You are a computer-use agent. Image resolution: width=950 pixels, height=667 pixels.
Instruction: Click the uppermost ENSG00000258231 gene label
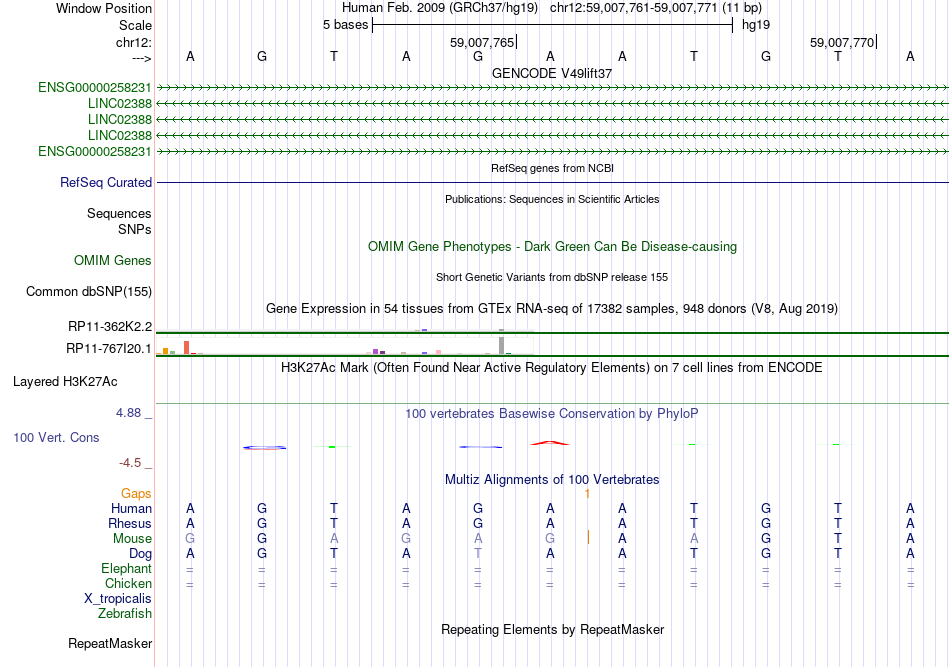[x=95, y=87]
